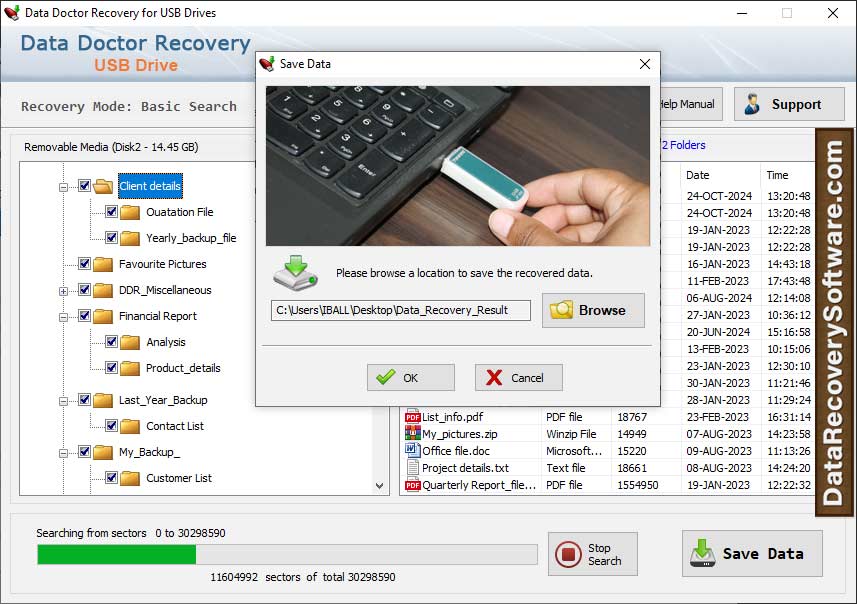857x604 pixels.
Task: Click the PDF icon beside List_info.pdf
Action: pos(412,417)
